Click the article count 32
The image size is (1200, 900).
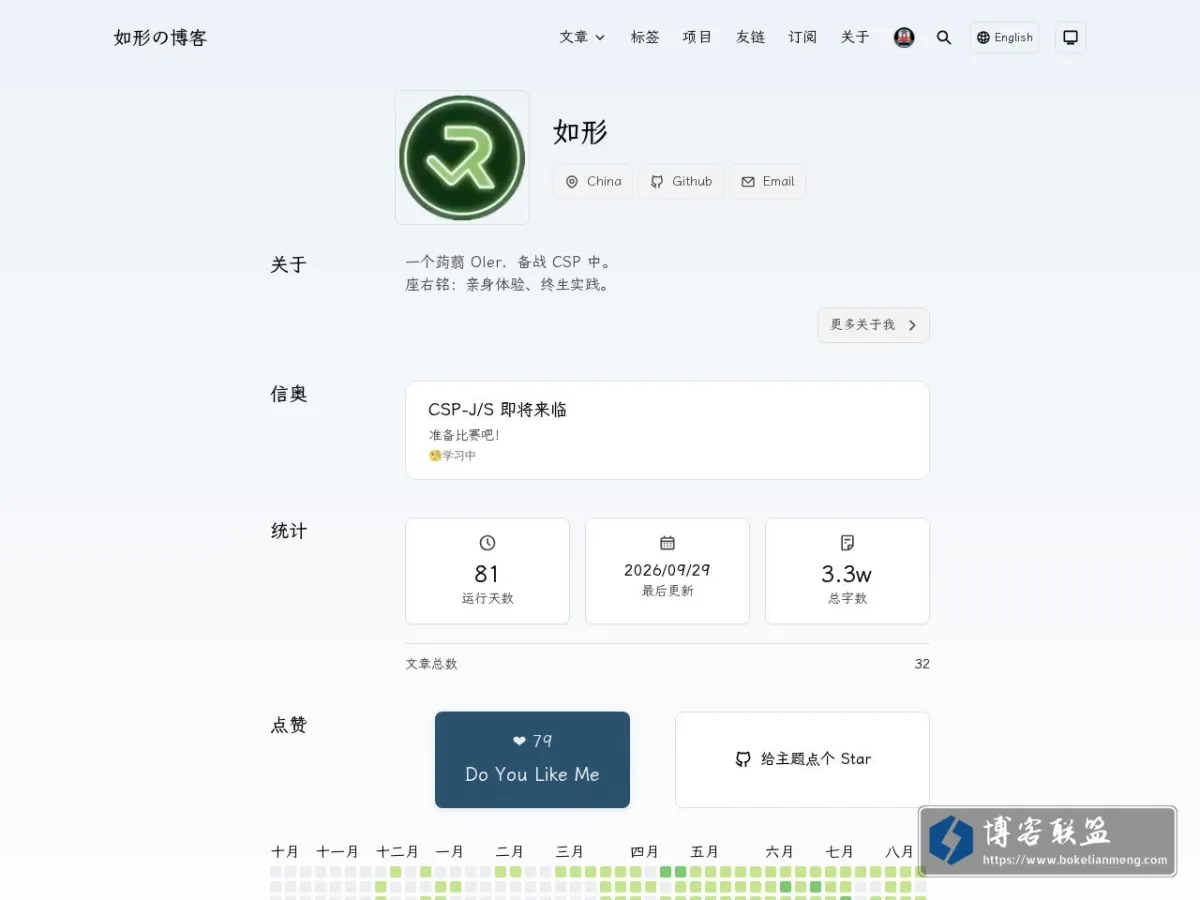922,664
